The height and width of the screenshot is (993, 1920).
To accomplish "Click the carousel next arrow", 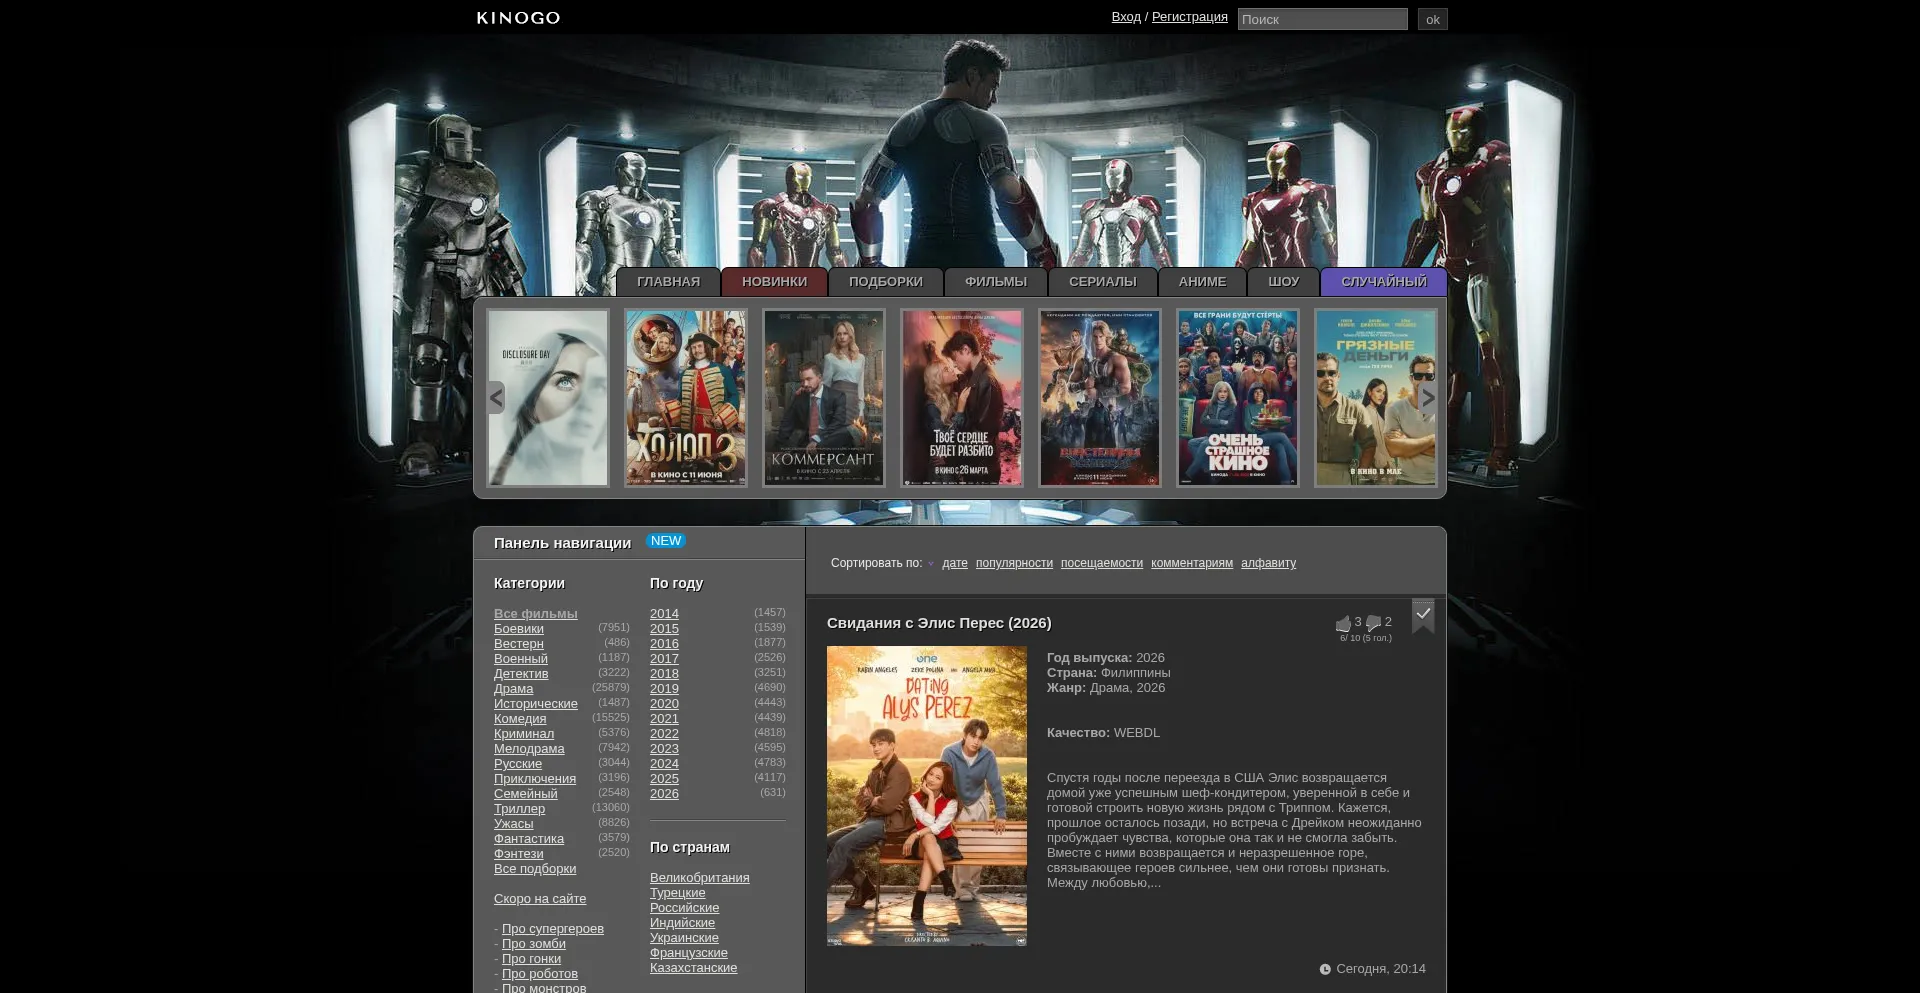I will (x=1428, y=397).
